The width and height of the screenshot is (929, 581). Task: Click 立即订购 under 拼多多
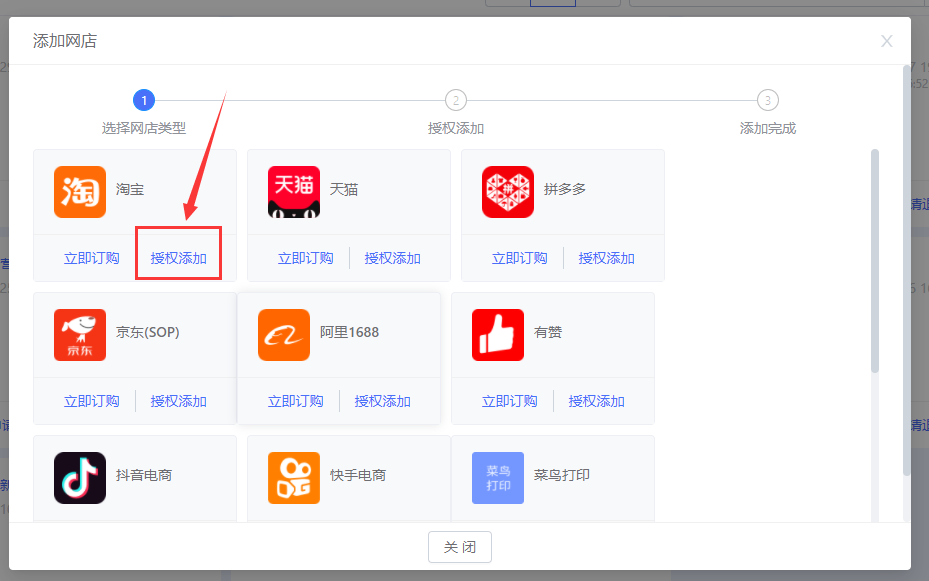coord(520,258)
